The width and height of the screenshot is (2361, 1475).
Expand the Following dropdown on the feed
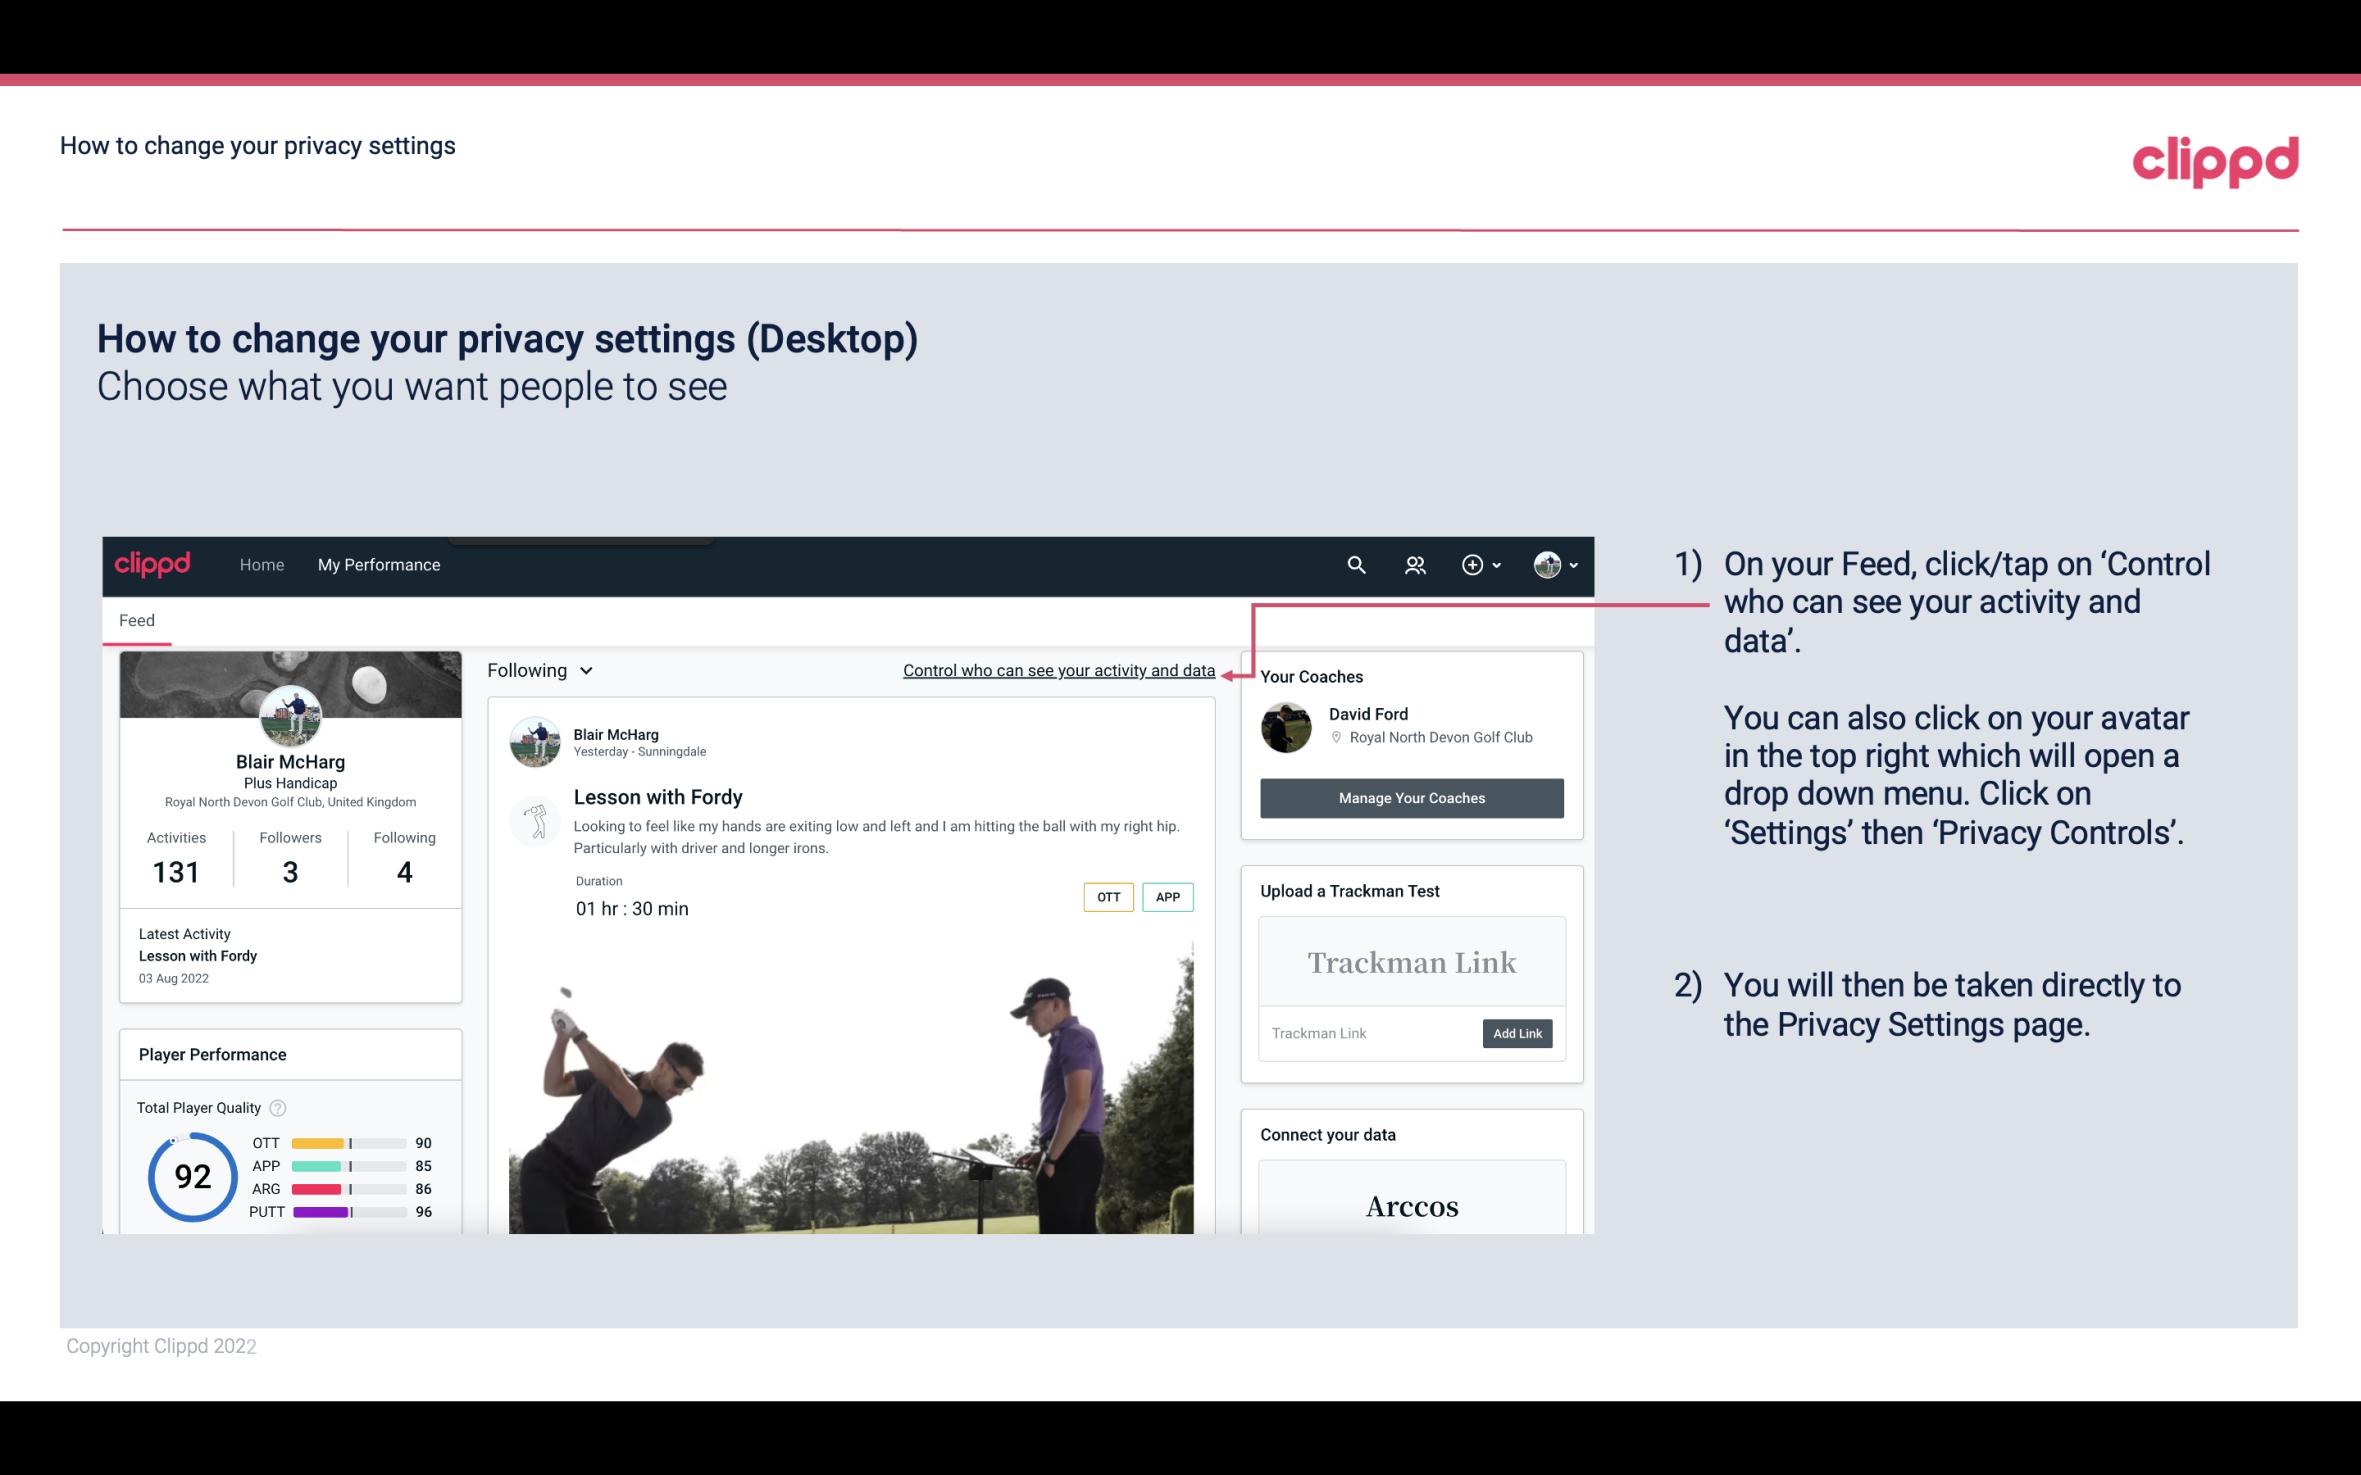(x=537, y=670)
